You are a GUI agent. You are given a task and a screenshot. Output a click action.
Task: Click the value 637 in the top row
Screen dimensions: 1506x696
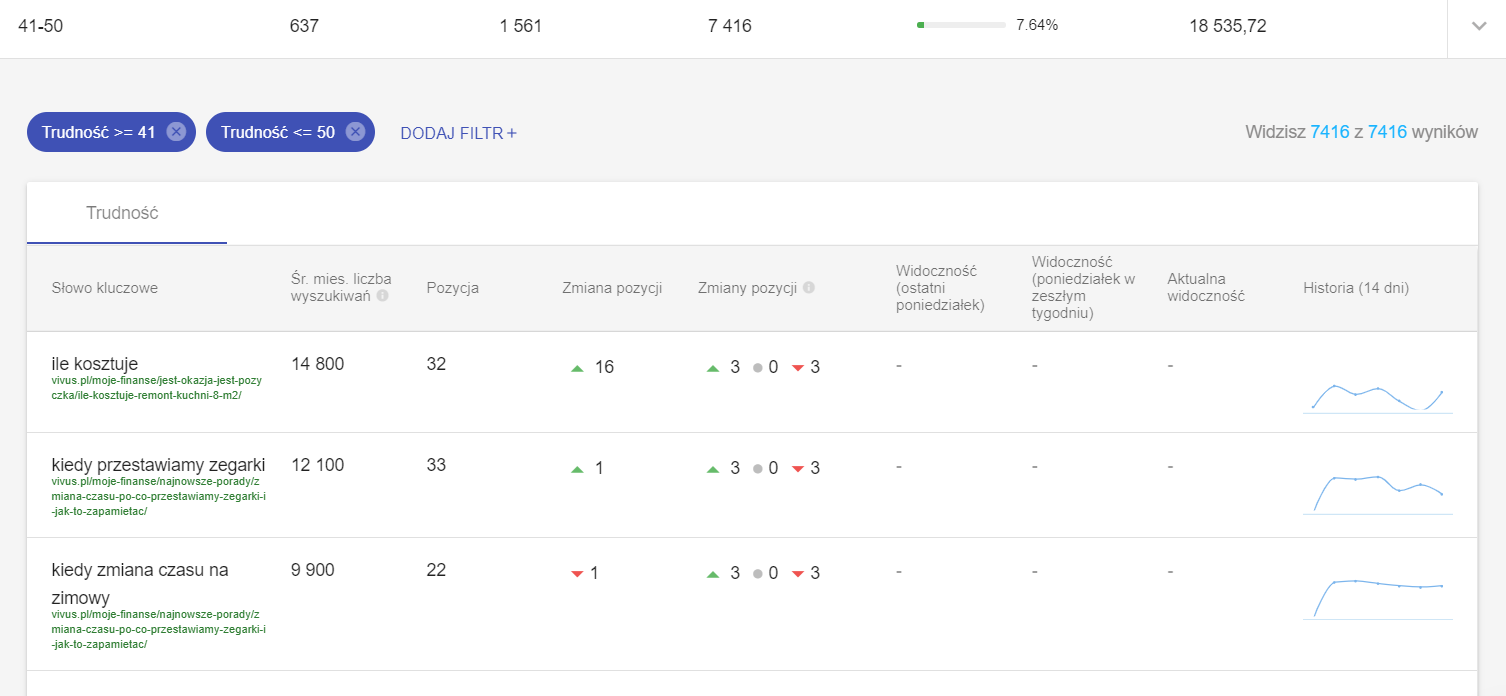304,26
